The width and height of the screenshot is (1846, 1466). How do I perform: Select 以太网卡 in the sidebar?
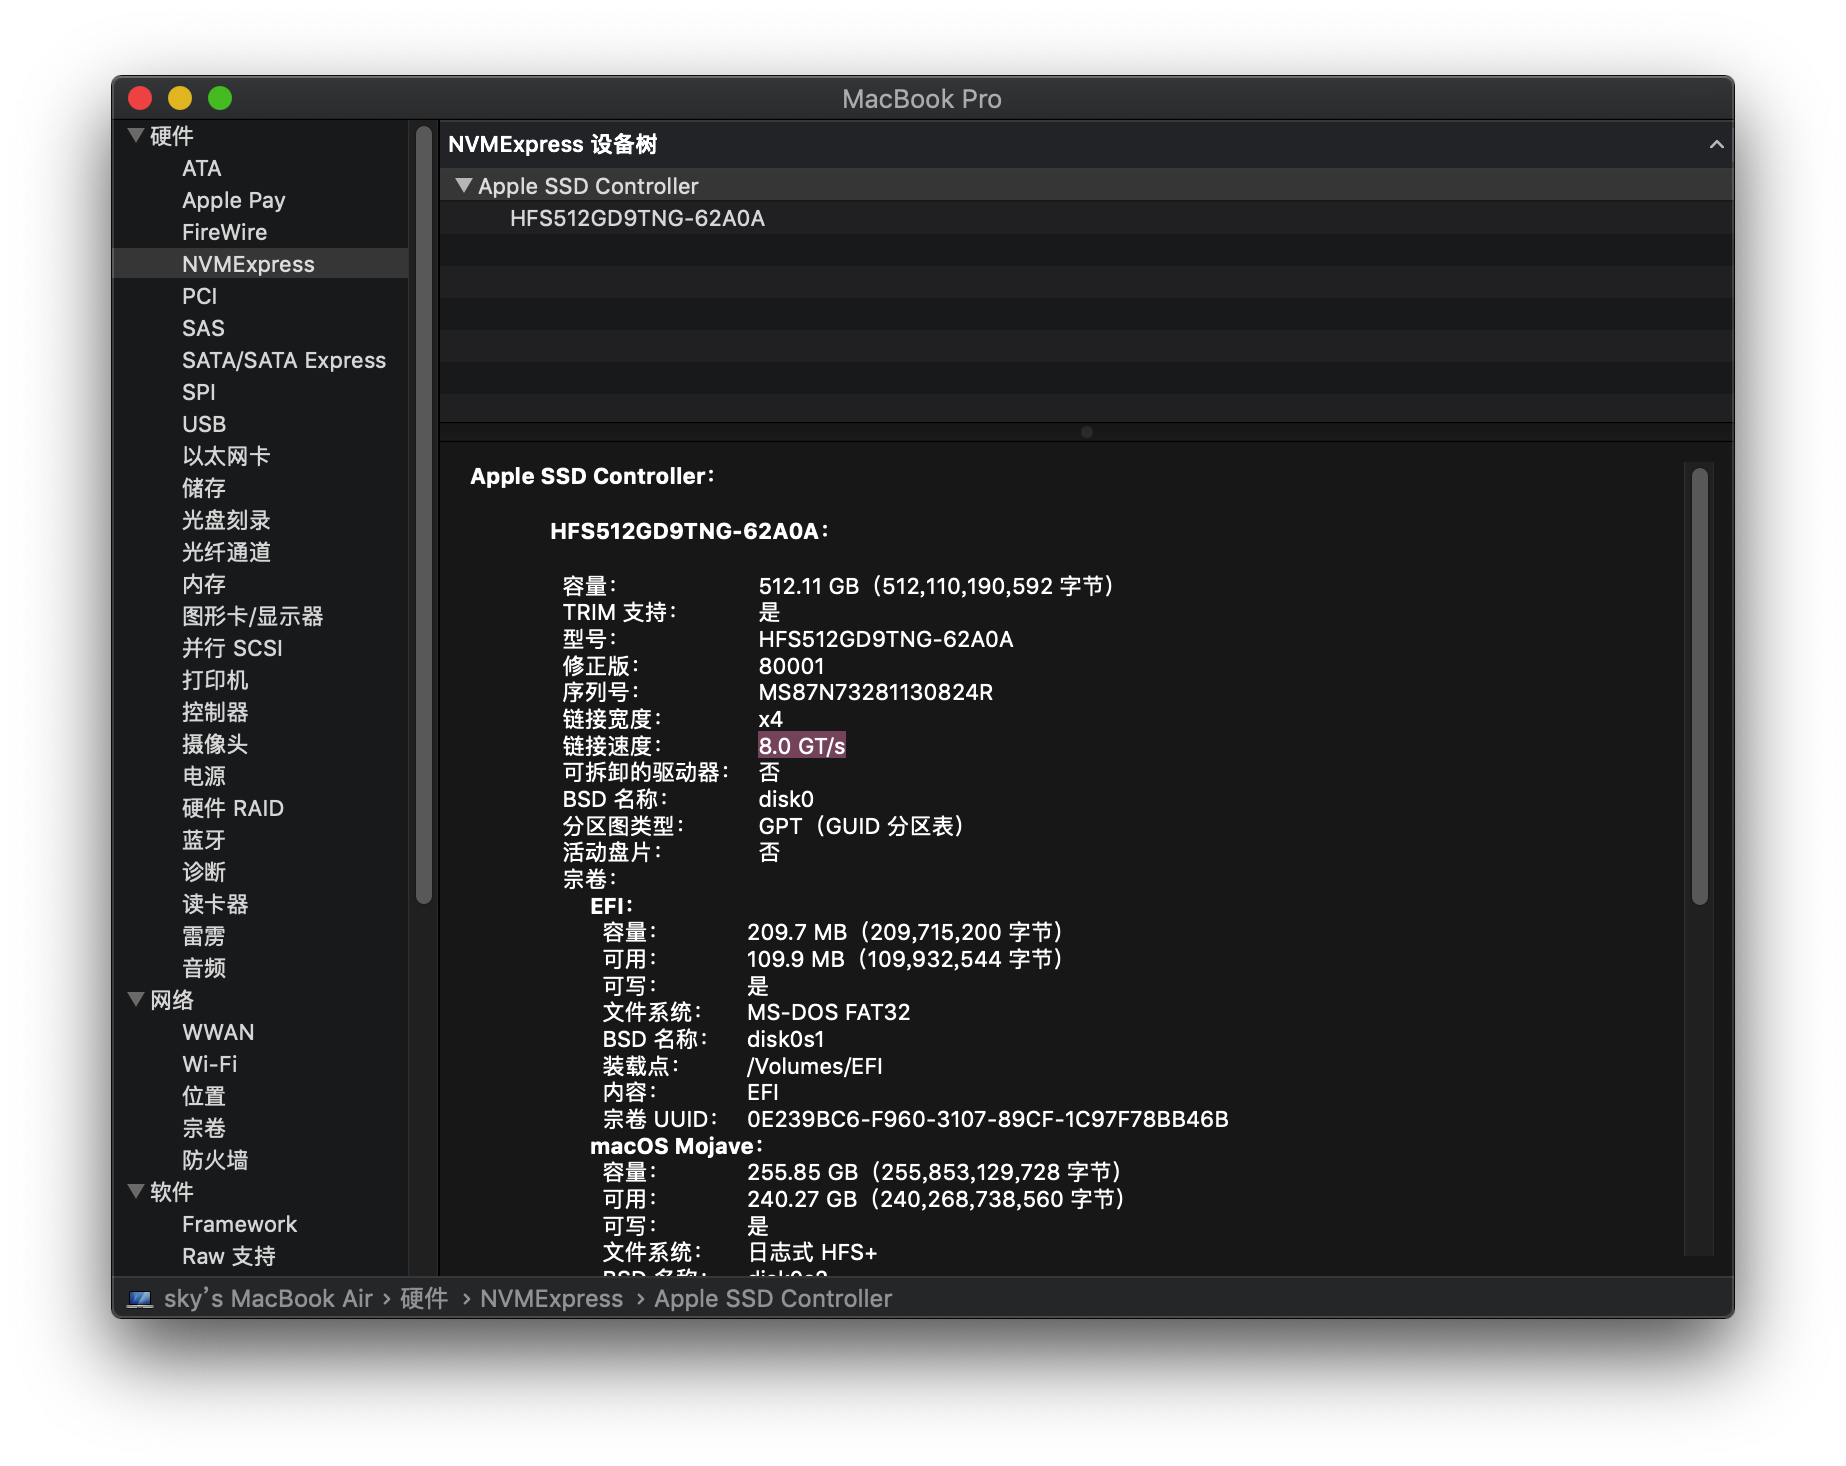click(x=226, y=456)
